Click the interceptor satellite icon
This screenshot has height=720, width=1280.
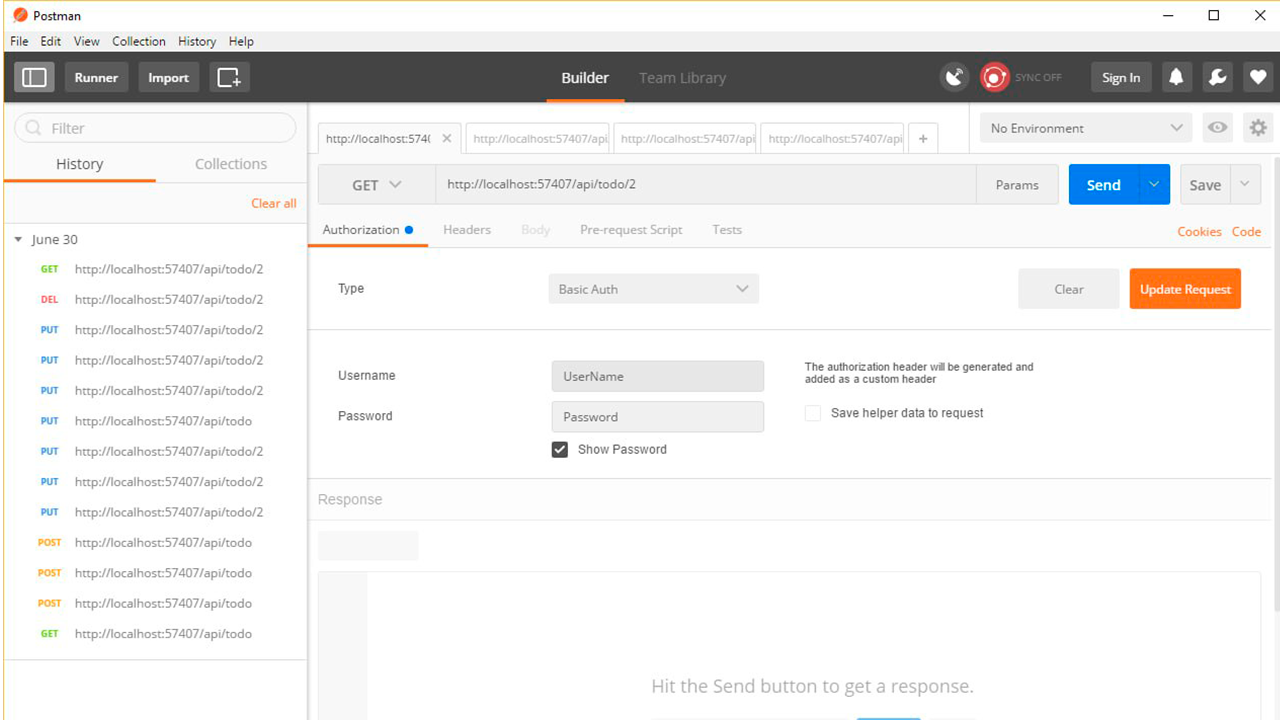[954, 77]
